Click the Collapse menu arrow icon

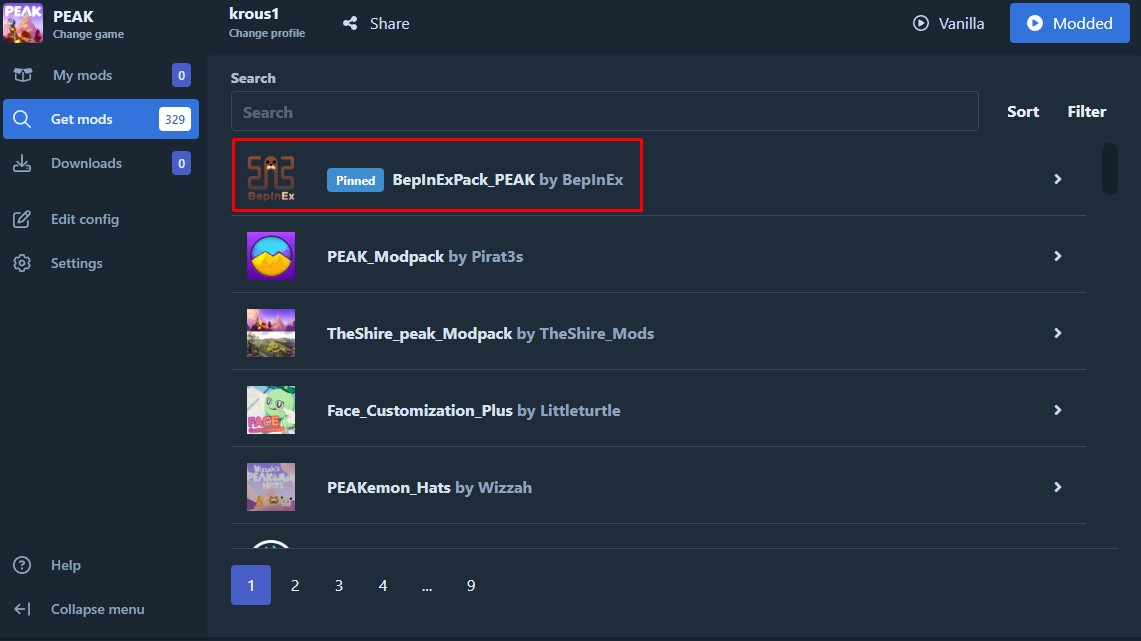point(22,609)
